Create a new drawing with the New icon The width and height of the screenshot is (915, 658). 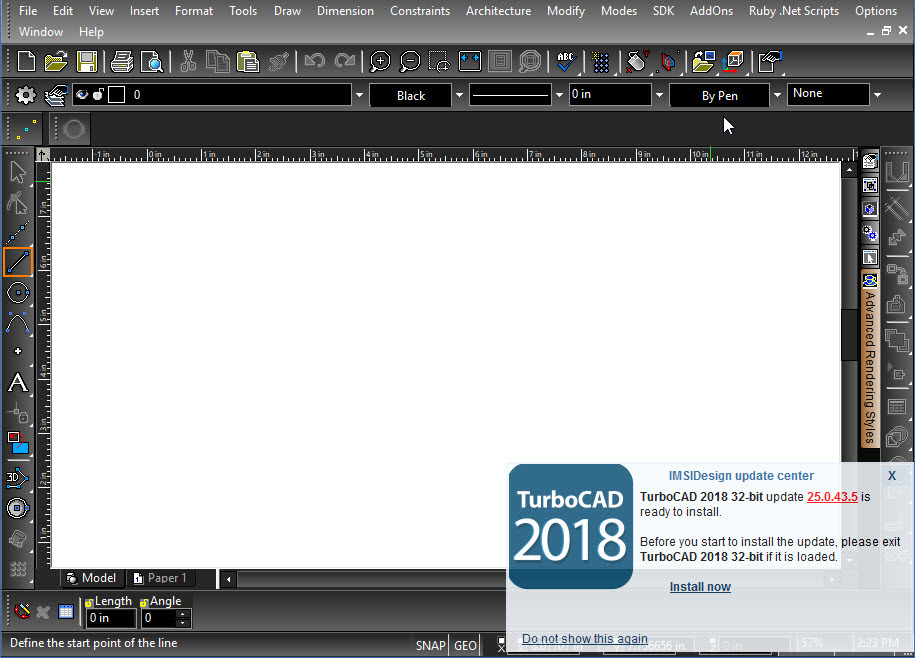coord(26,61)
